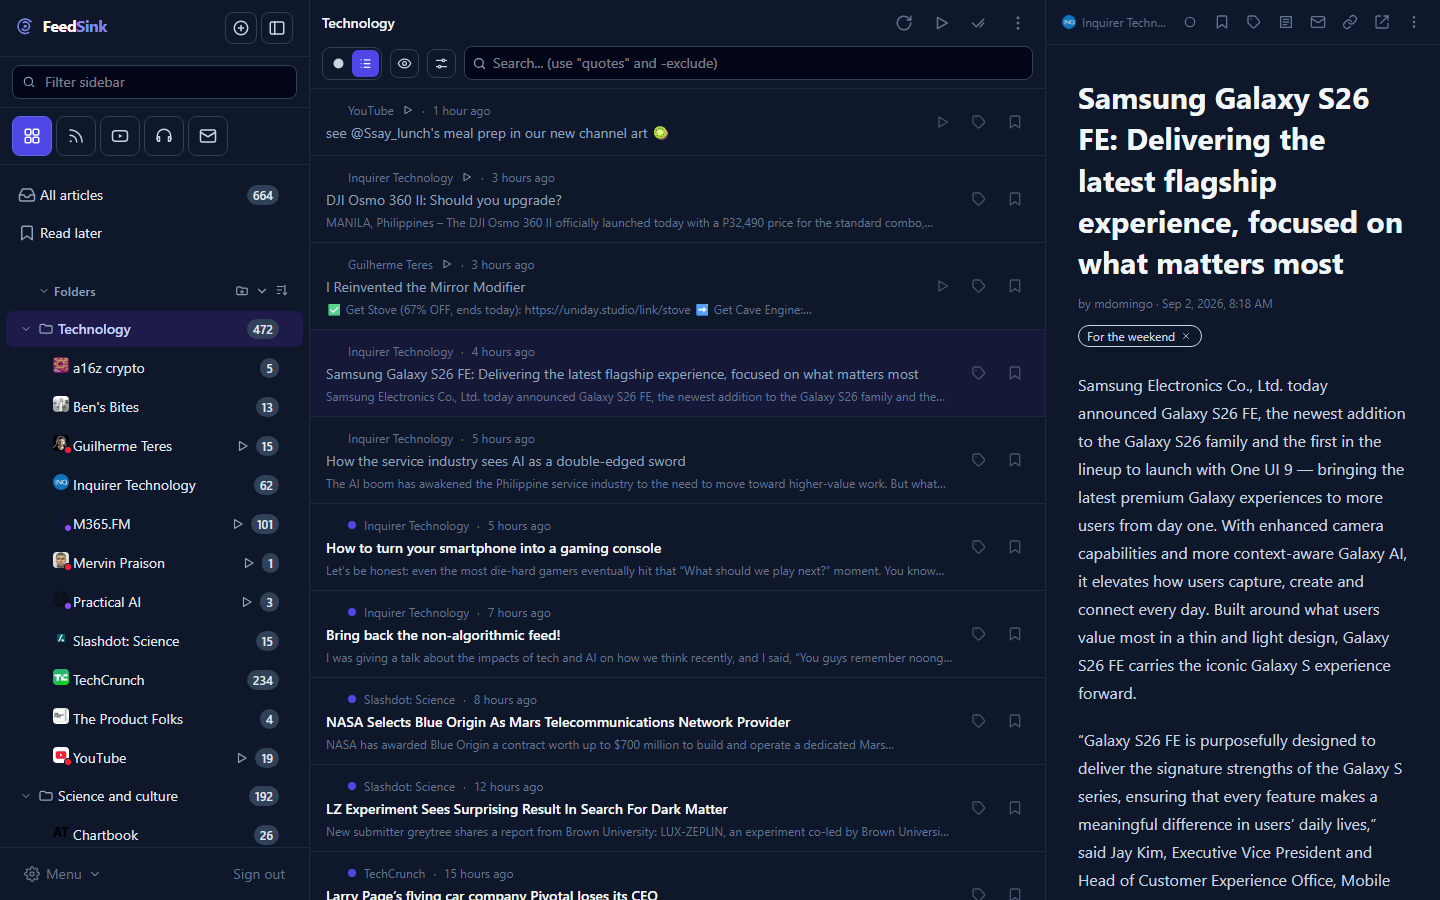Collapse the Science and culture folder

tap(26, 796)
